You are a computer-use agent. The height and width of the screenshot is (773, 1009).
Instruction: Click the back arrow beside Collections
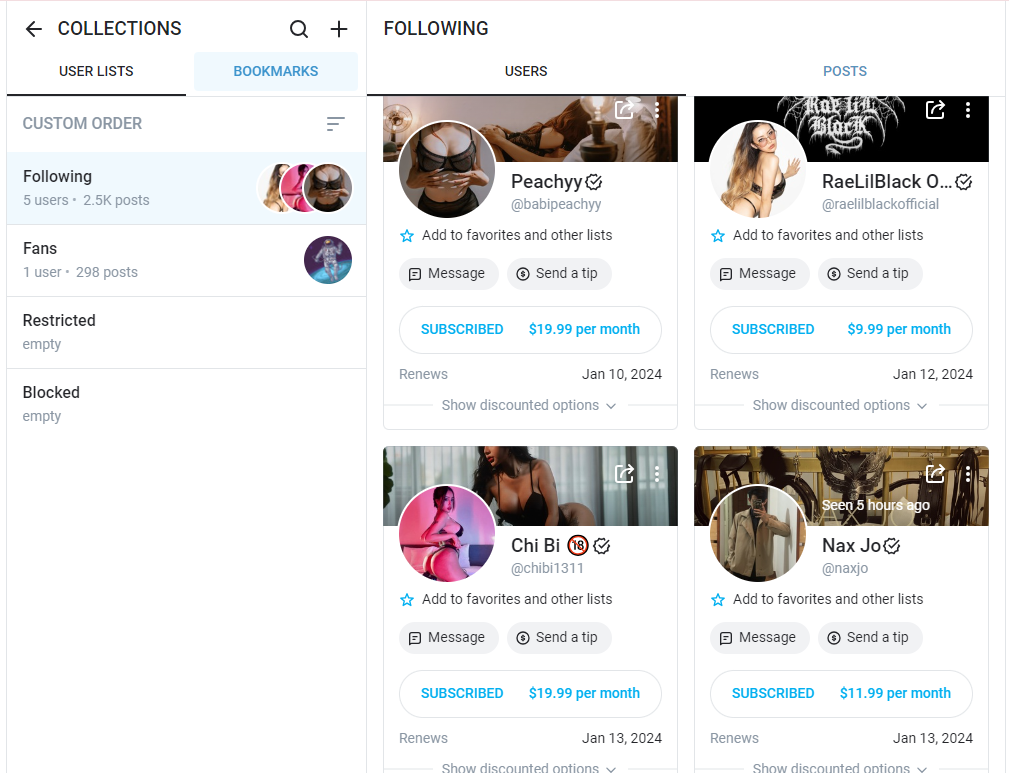(x=34, y=29)
